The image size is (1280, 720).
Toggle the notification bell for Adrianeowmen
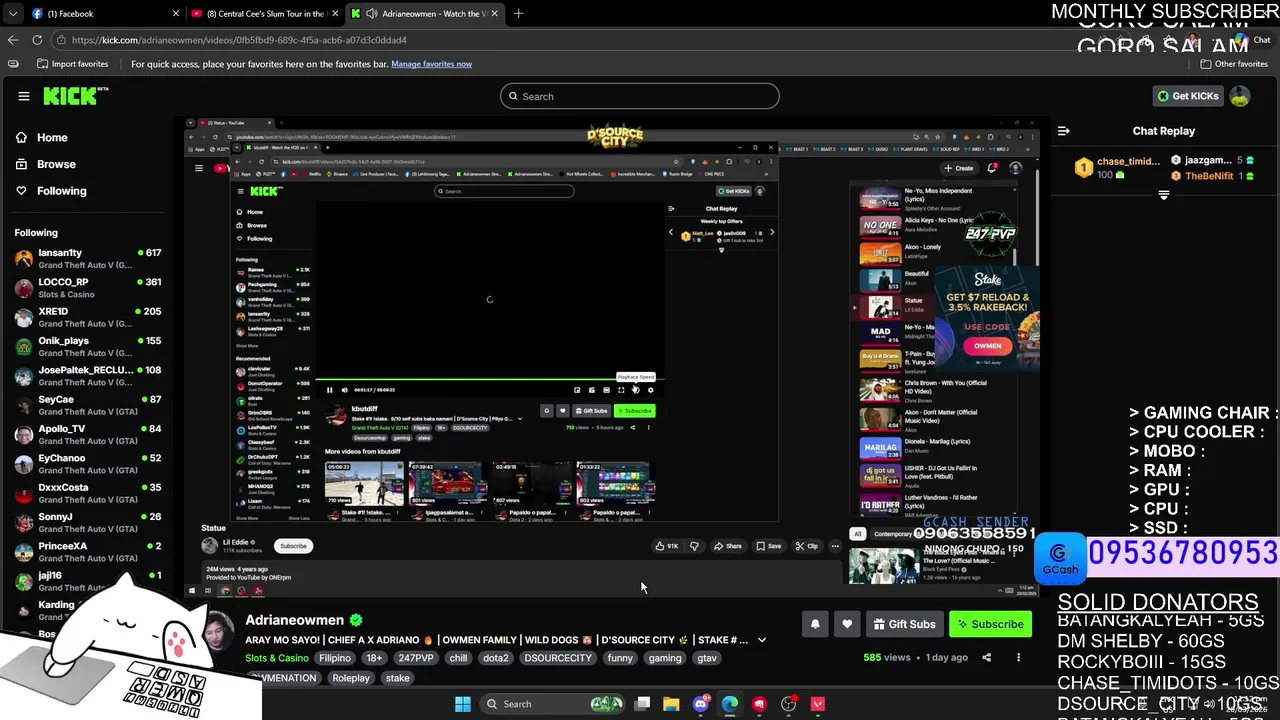click(x=815, y=624)
